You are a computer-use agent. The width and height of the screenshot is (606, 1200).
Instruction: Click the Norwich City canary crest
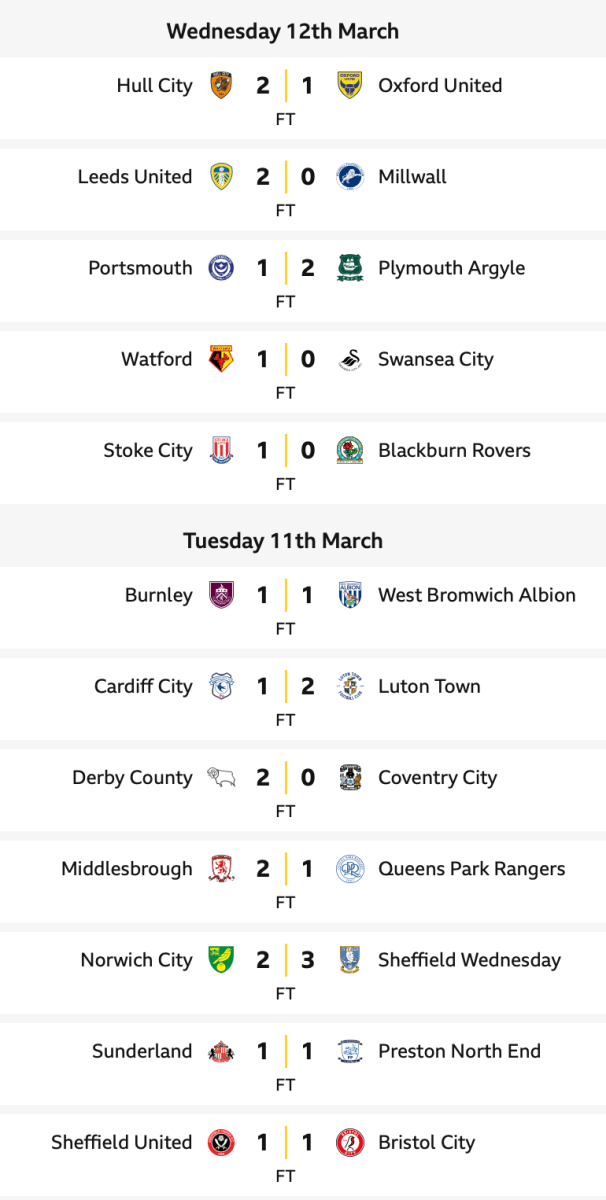[x=221, y=960]
